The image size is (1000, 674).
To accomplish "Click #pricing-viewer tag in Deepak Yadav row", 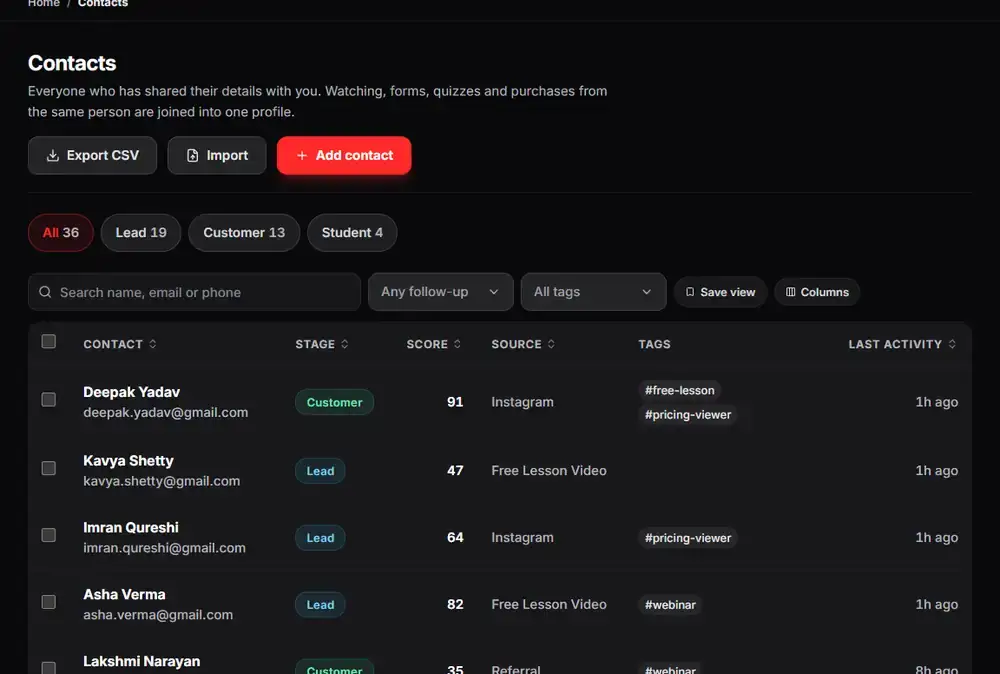I will coord(688,414).
